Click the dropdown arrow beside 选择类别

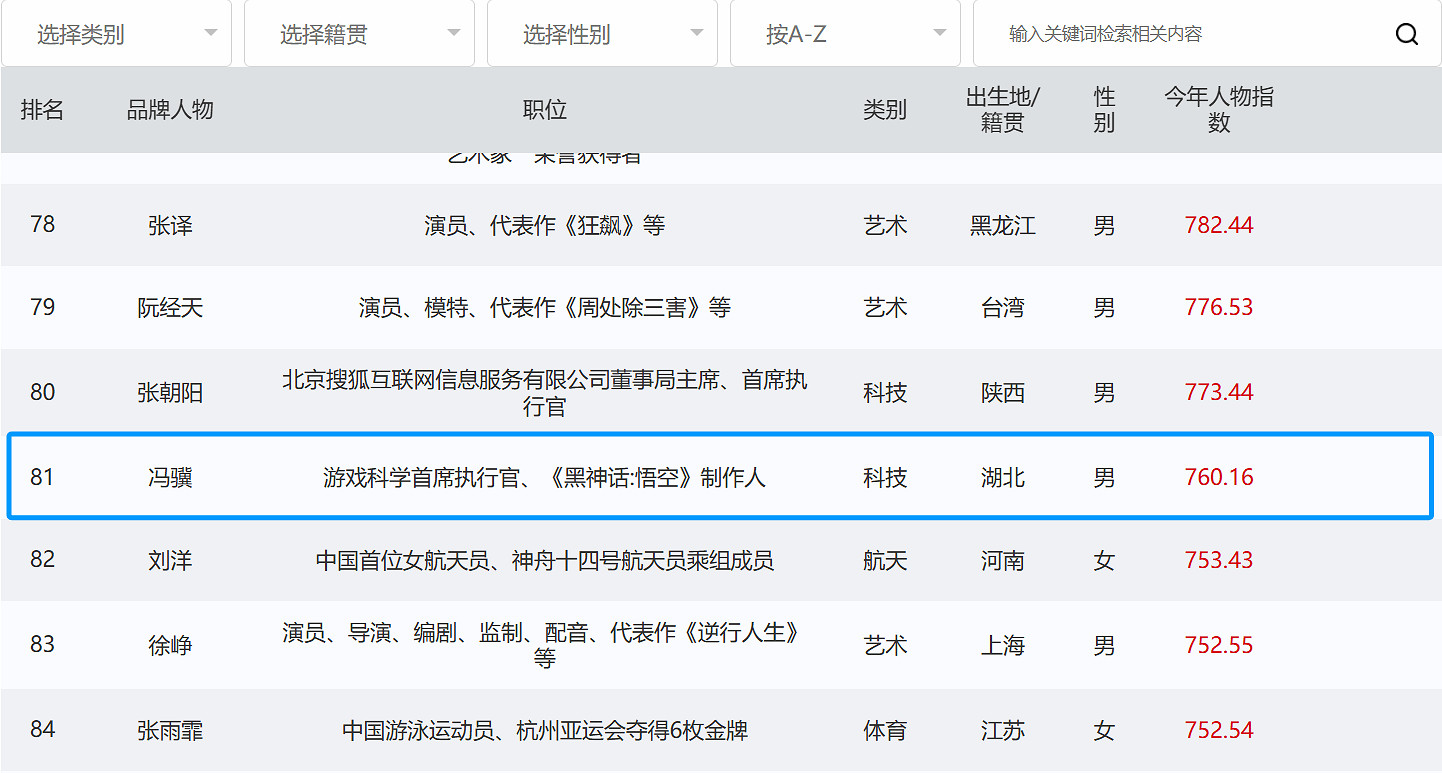[211, 33]
